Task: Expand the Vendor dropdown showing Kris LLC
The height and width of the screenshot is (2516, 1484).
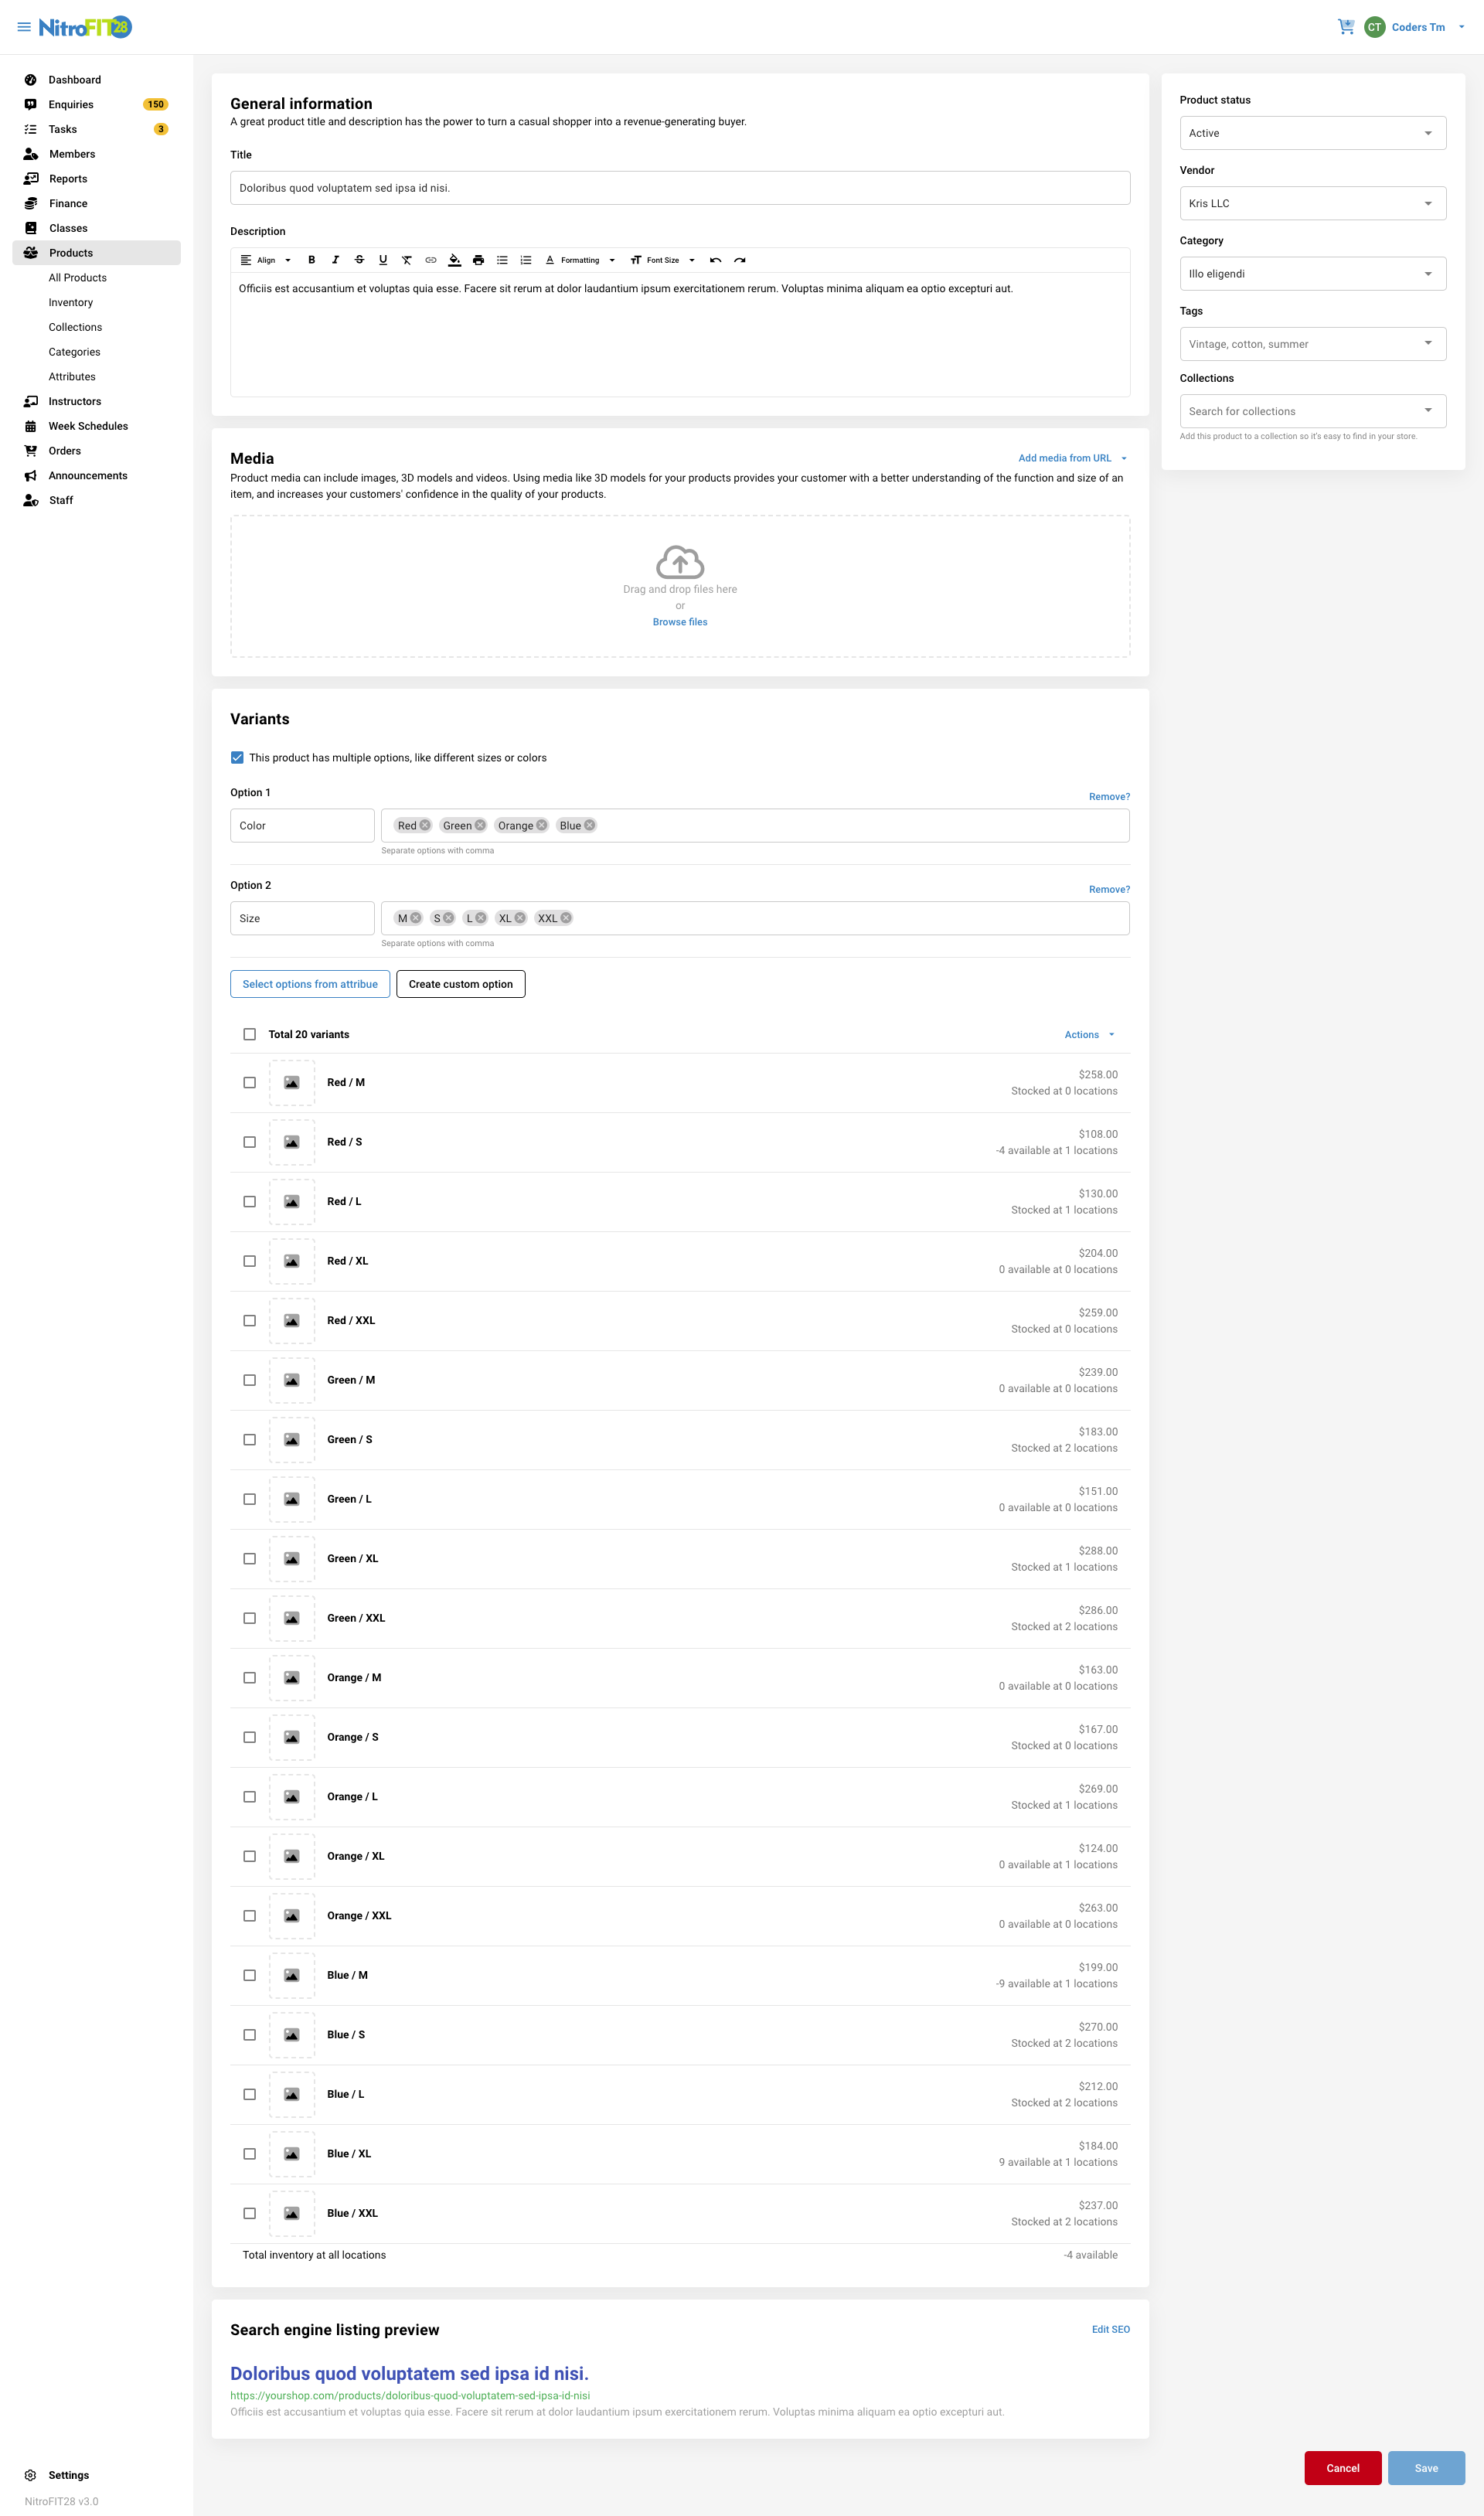Action: tap(1312, 203)
